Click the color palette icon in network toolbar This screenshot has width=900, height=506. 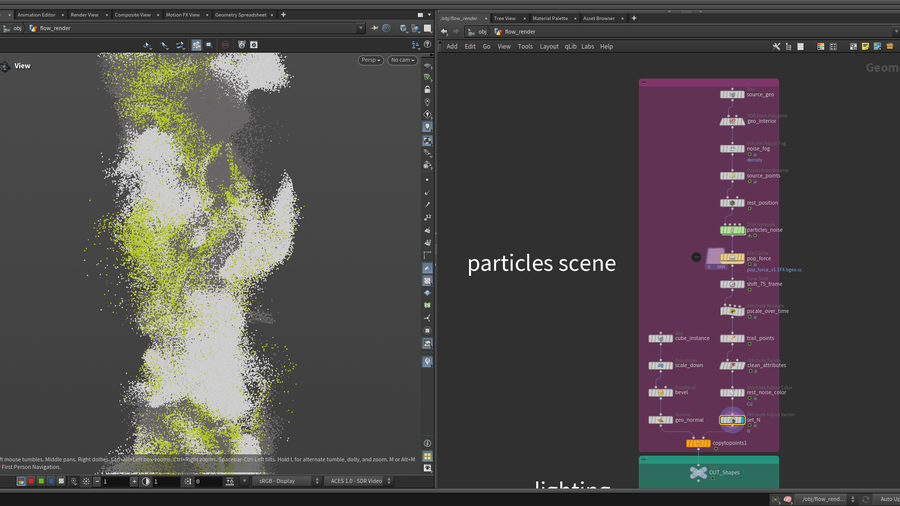click(x=821, y=46)
